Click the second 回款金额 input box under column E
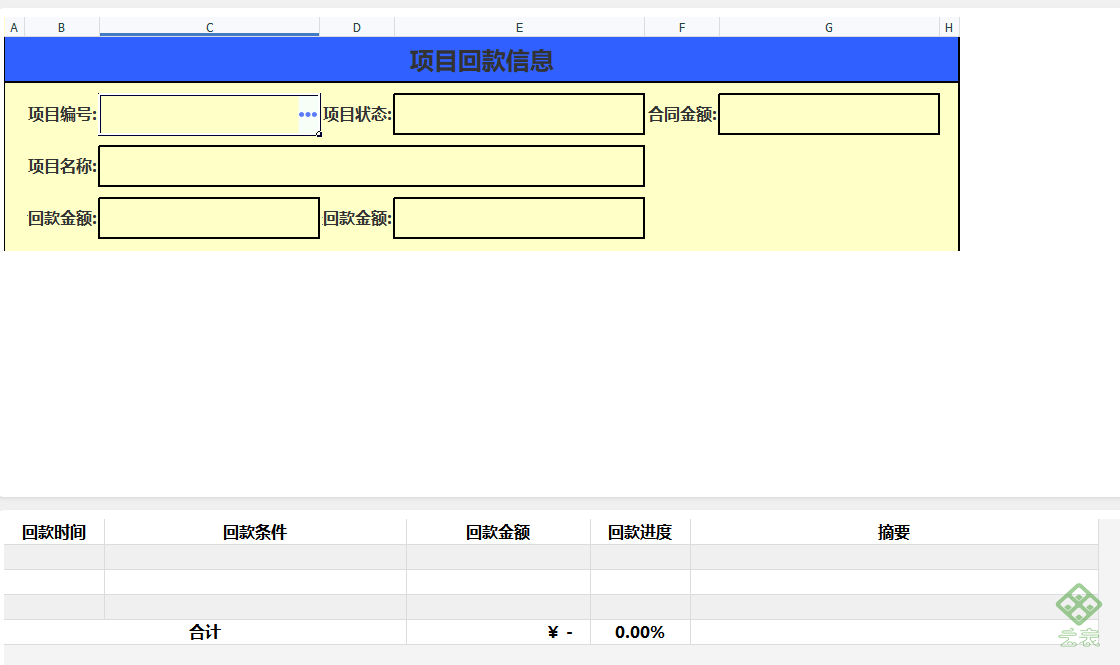 pos(519,218)
